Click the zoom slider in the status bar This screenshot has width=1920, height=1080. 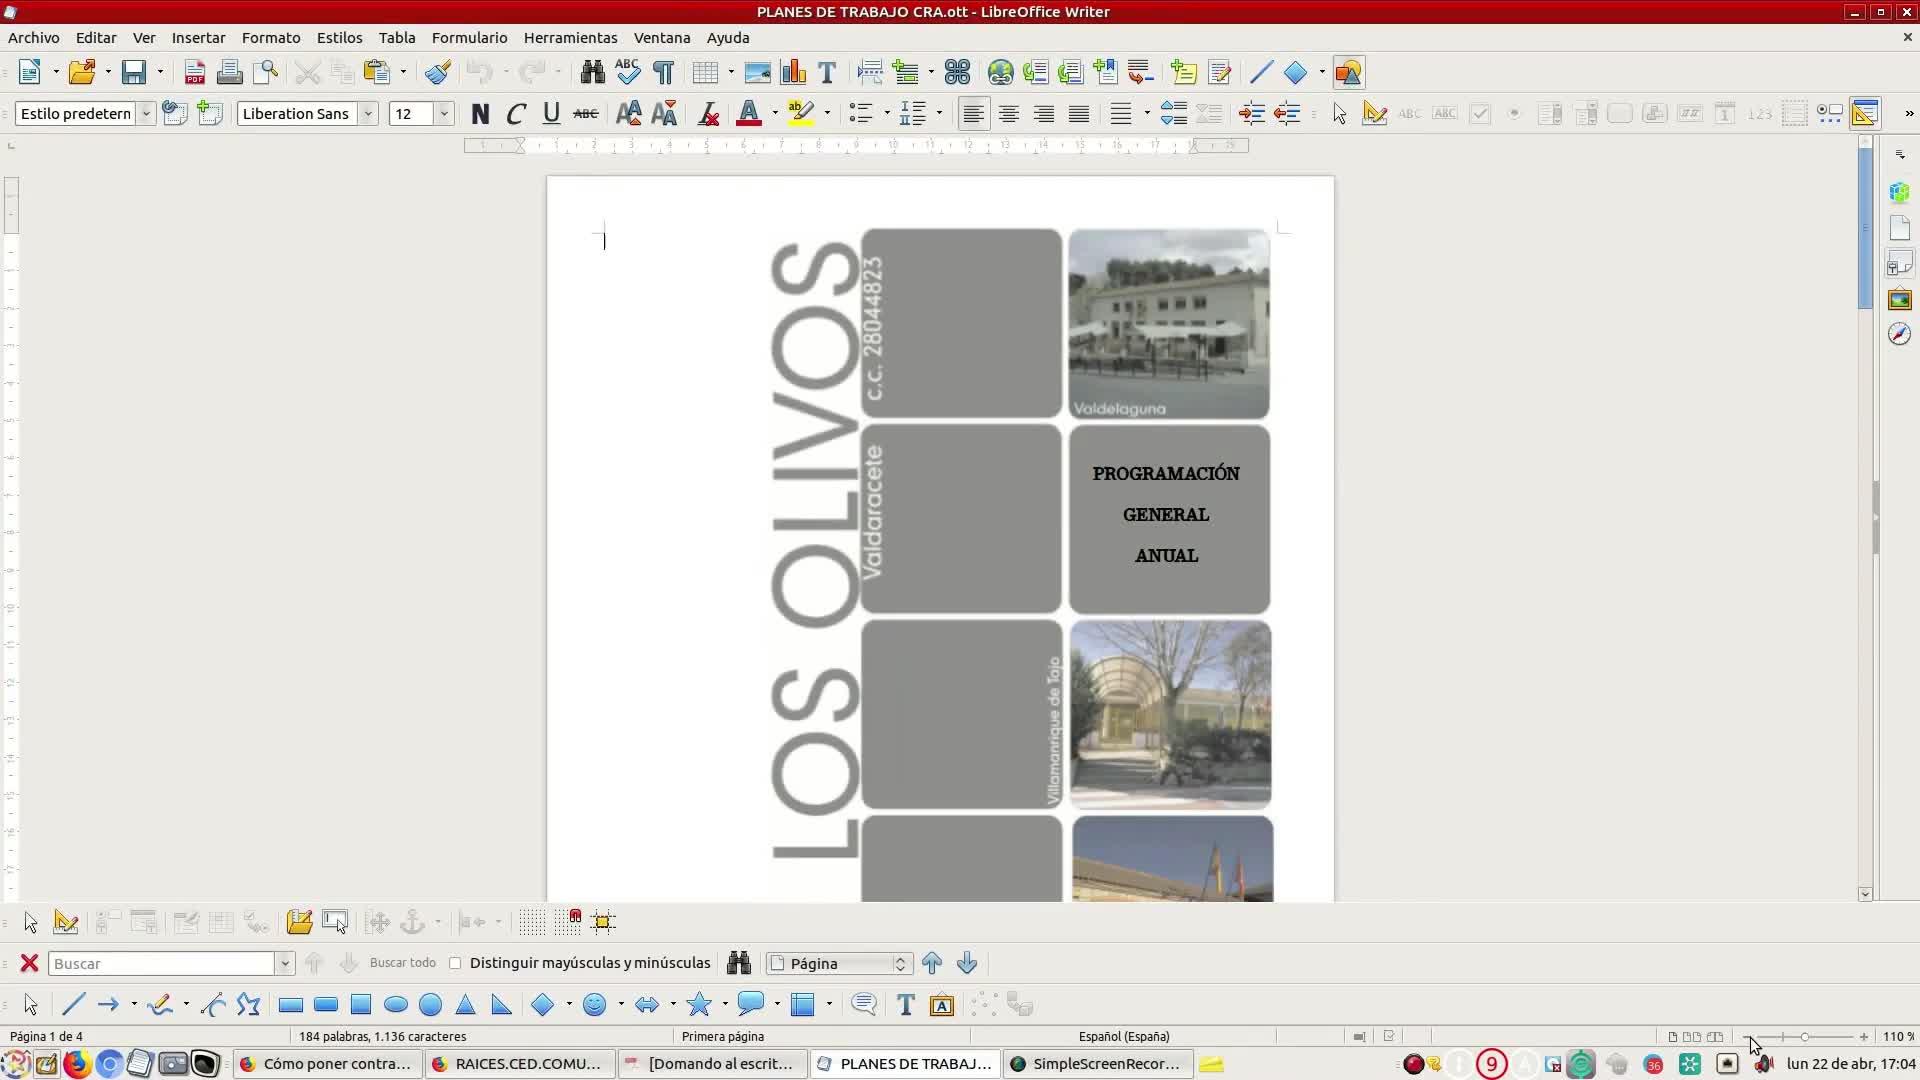[1804, 1037]
